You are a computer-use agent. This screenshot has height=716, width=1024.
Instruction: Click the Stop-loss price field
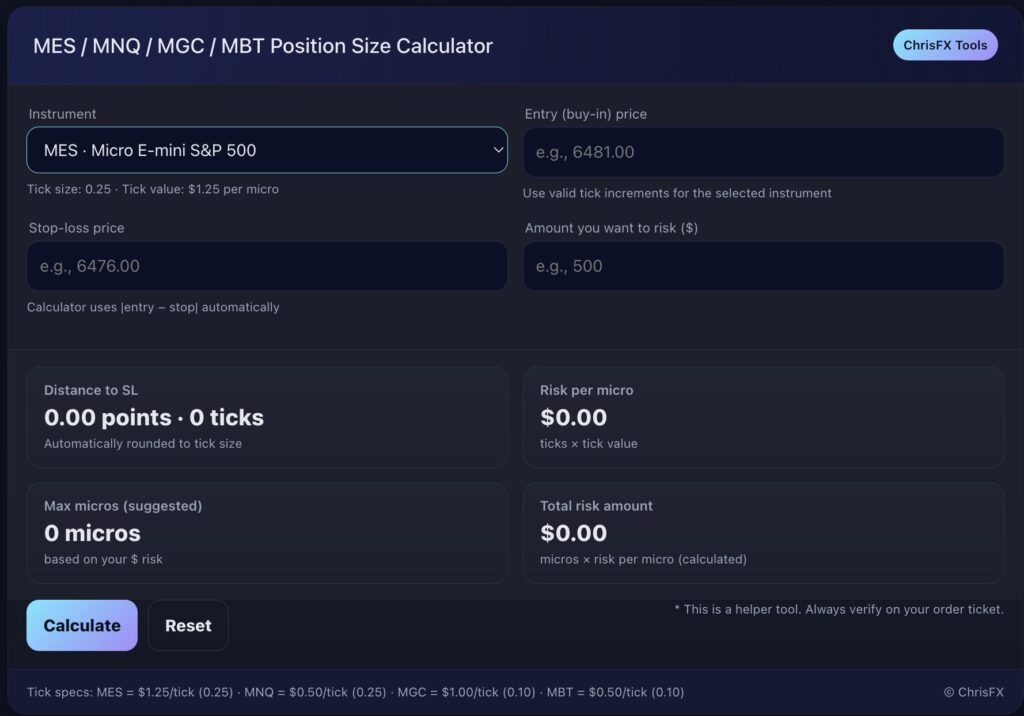click(x=266, y=266)
